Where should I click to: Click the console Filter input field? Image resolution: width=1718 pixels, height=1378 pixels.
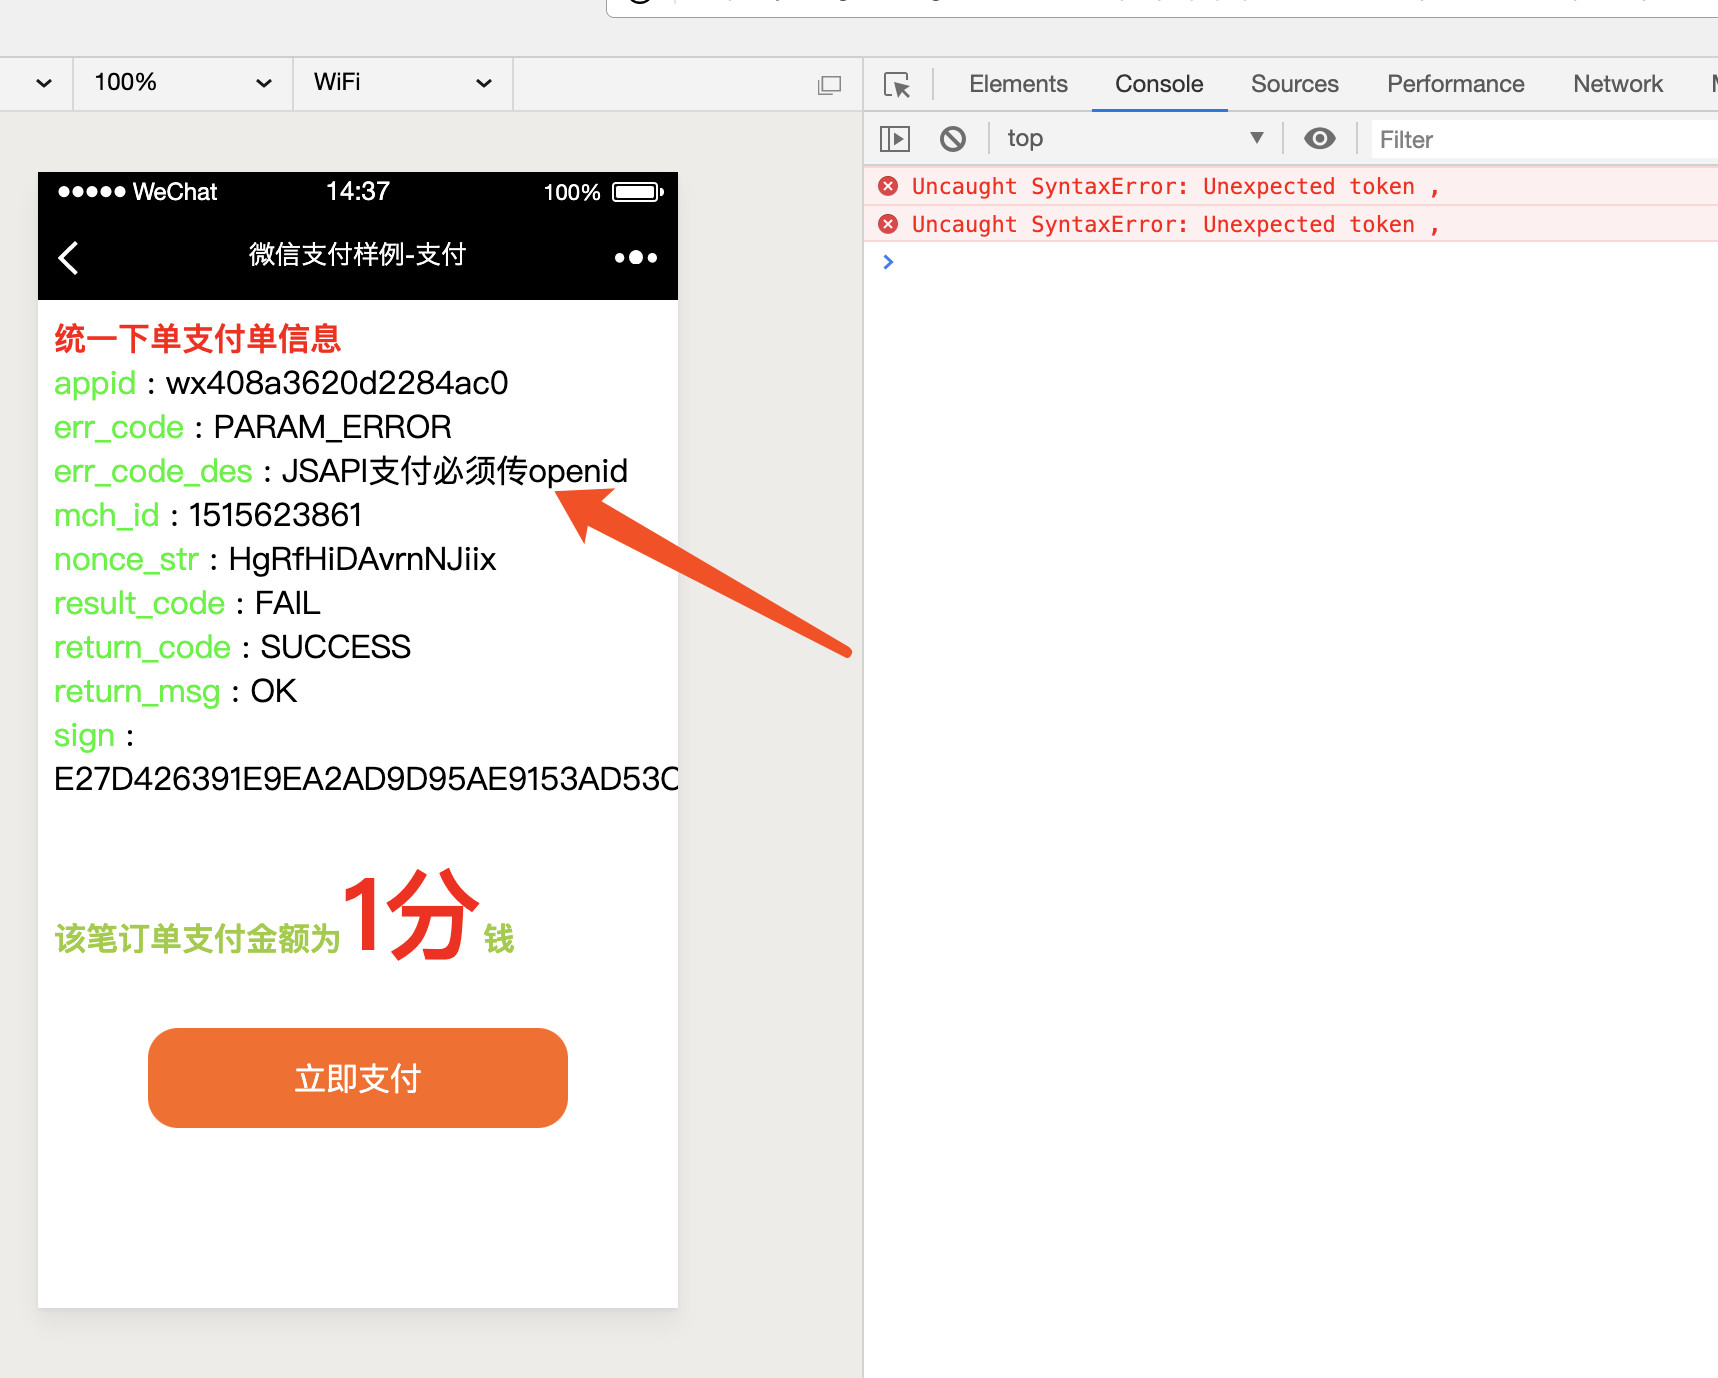[1545, 140]
